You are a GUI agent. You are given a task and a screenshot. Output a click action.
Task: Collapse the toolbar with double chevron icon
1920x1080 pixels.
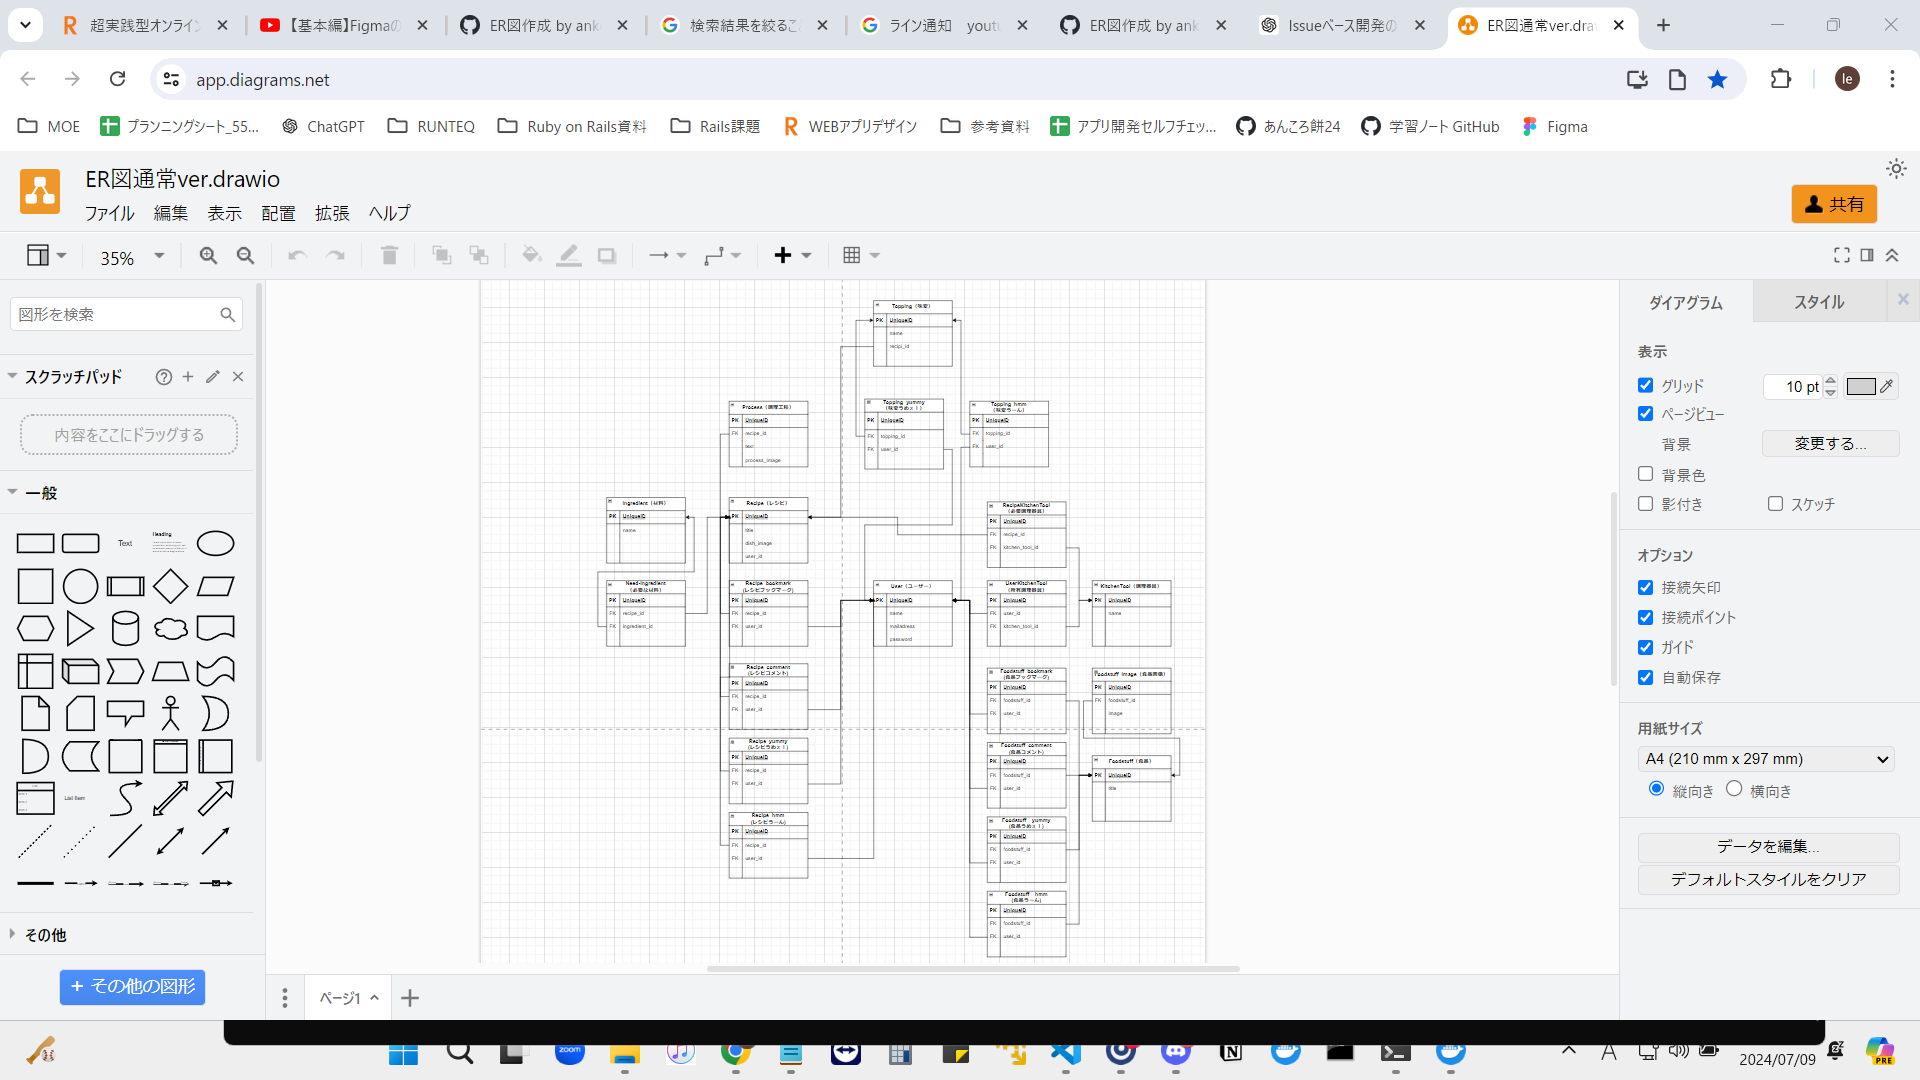(x=1892, y=256)
